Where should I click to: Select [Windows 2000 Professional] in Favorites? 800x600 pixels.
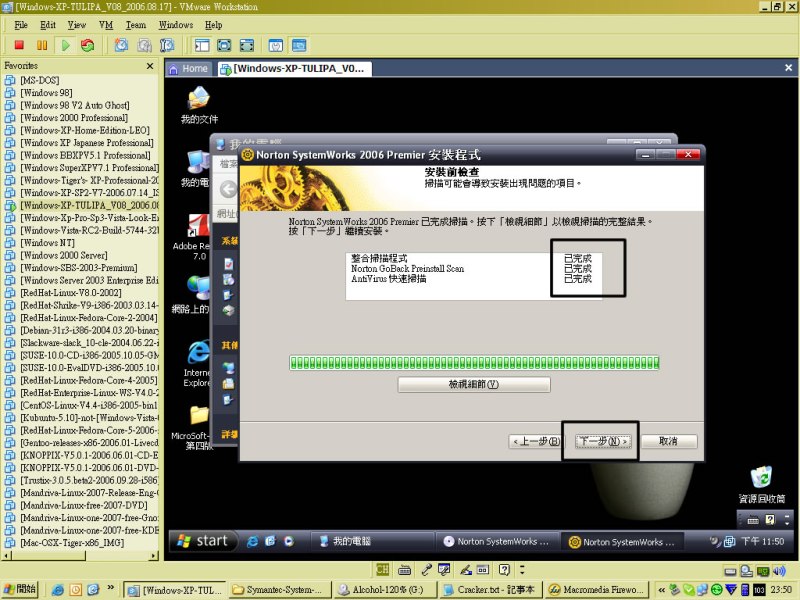(73, 118)
